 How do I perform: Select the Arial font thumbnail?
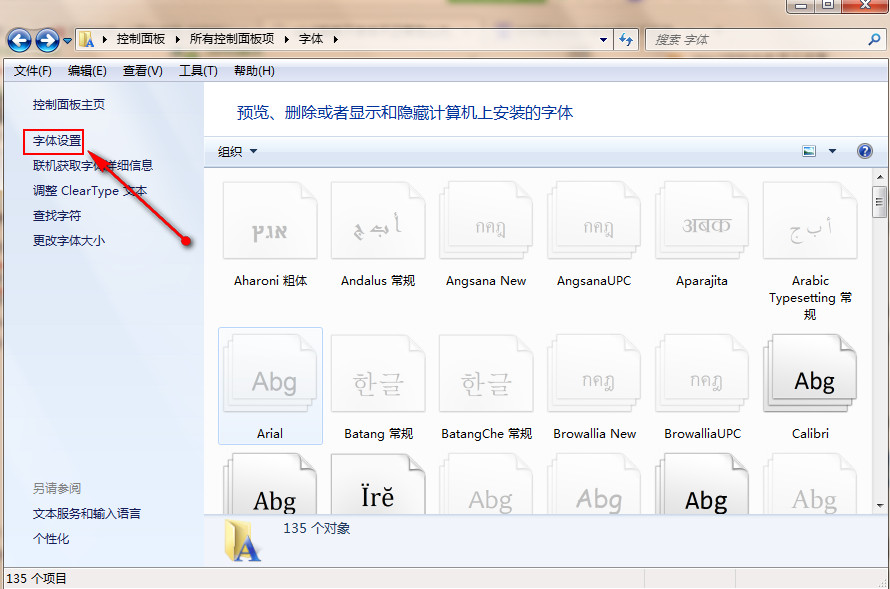tap(270, 385)
